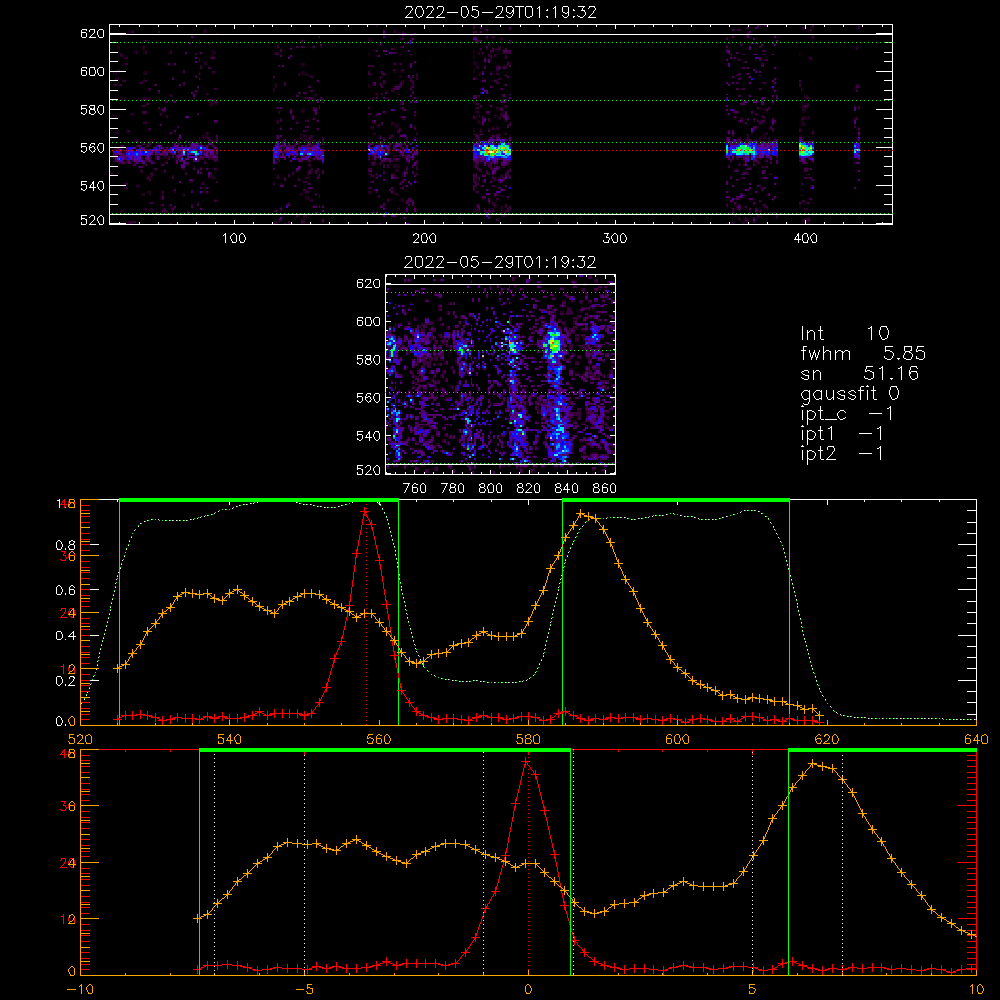Click the "400" x-axis label on the top spectrogram
Image resolution: width=1000 pixels, height=1000 pixels.
point(805,239)
